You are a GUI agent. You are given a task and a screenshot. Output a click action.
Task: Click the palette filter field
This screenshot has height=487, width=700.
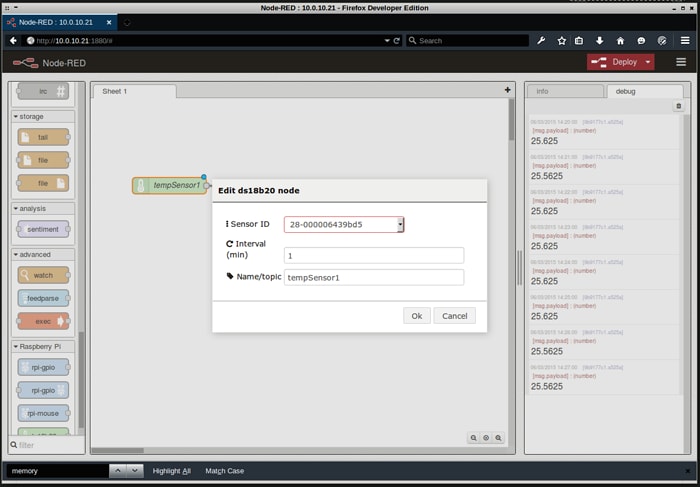pos(46,445)
